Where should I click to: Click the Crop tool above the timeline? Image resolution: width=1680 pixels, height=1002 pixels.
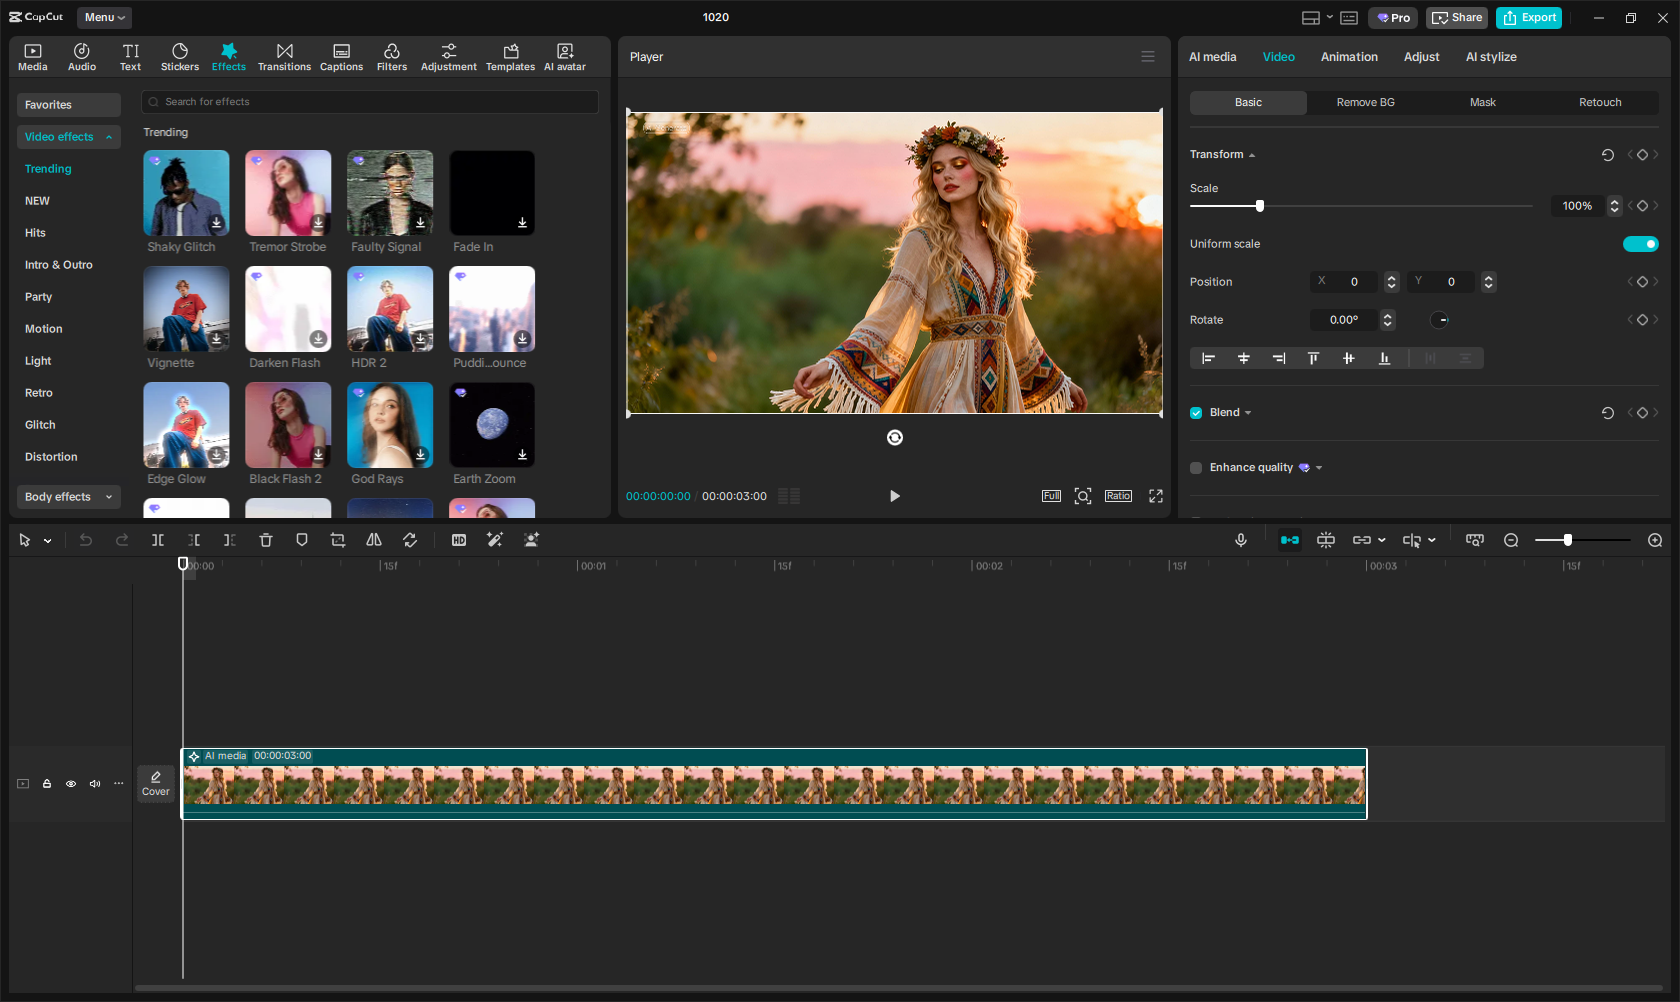click(x=337, y=540)
